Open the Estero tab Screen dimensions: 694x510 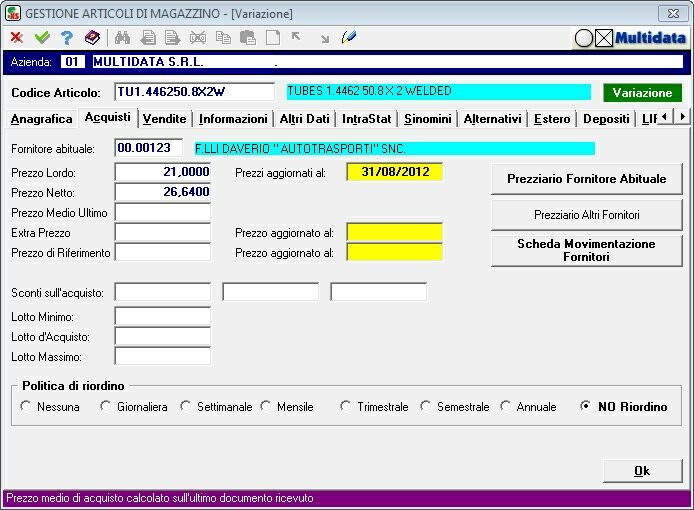552,119
